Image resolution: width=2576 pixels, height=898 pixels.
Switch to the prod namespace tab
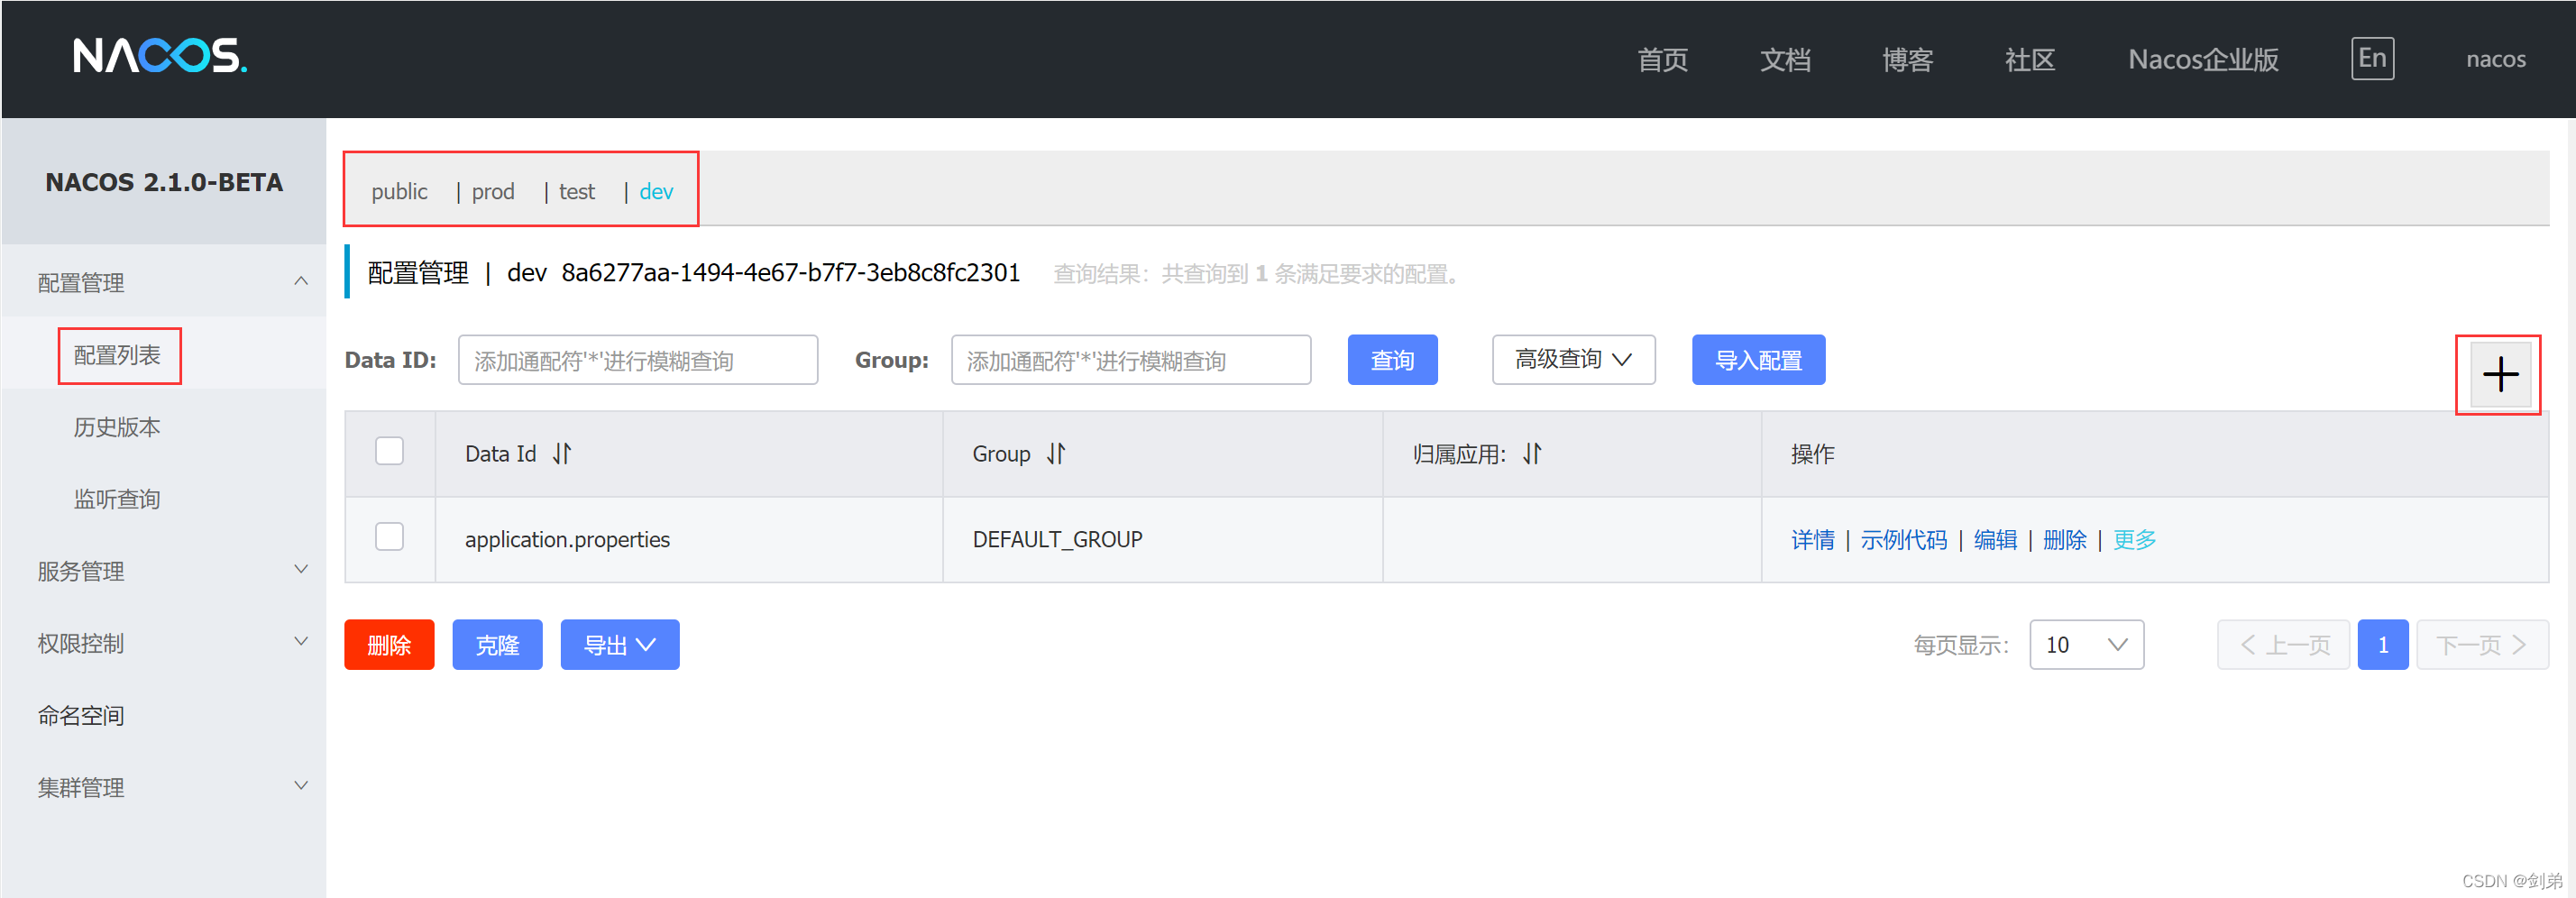492,191
